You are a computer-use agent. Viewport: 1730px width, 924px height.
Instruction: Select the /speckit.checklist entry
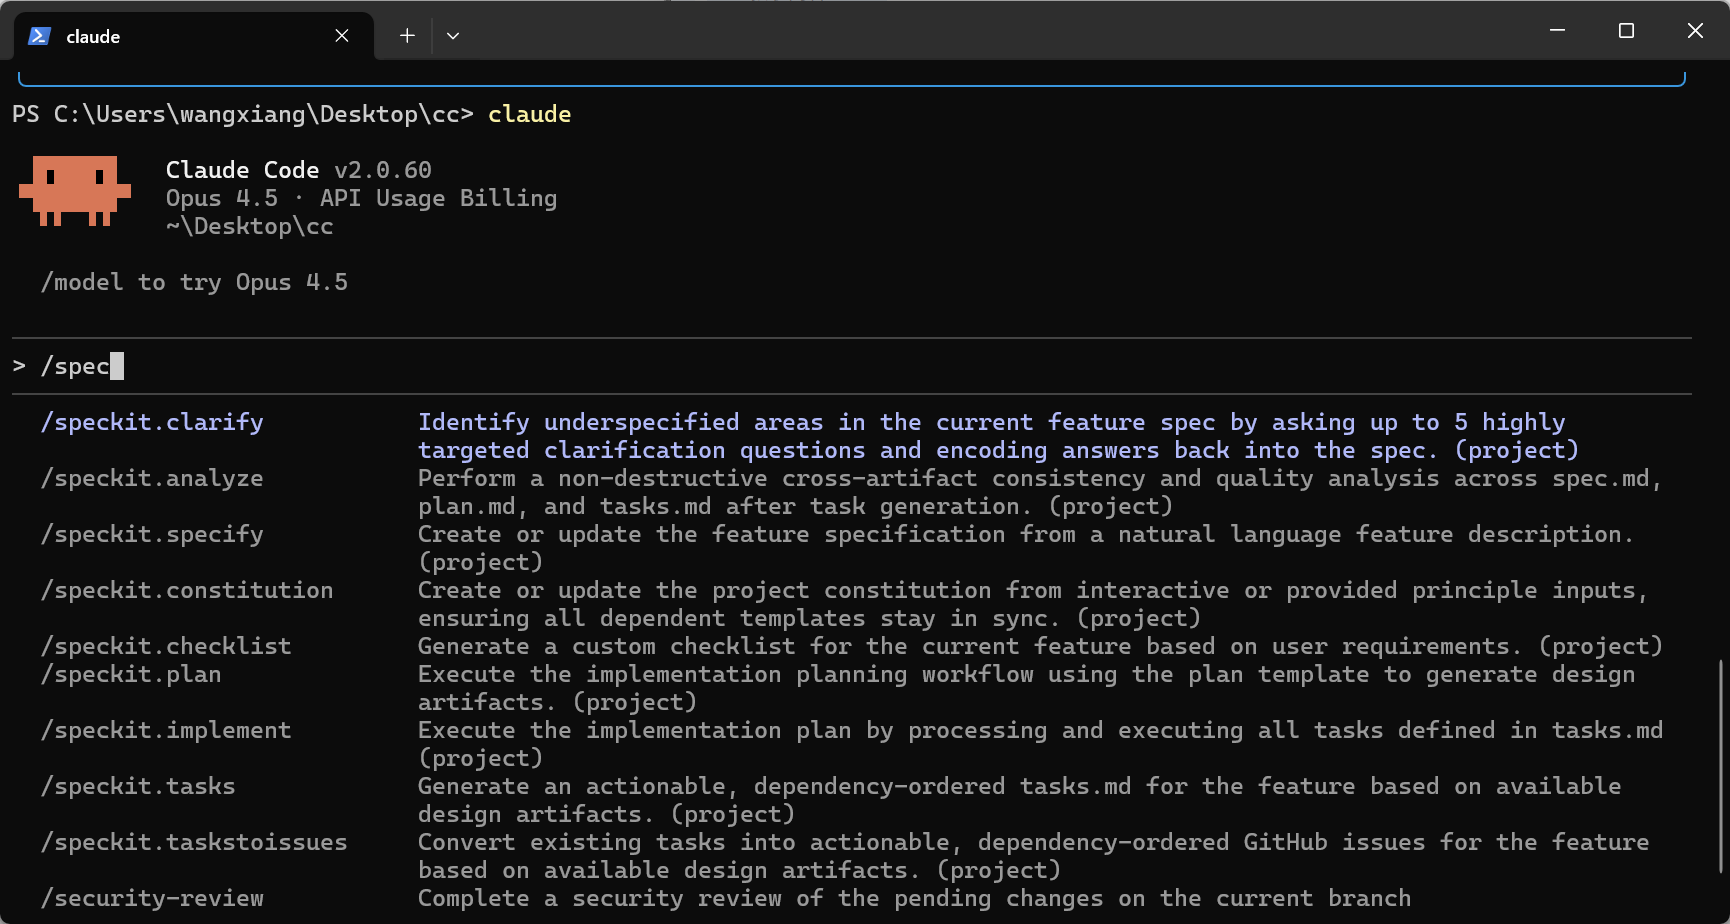(166, 646)
